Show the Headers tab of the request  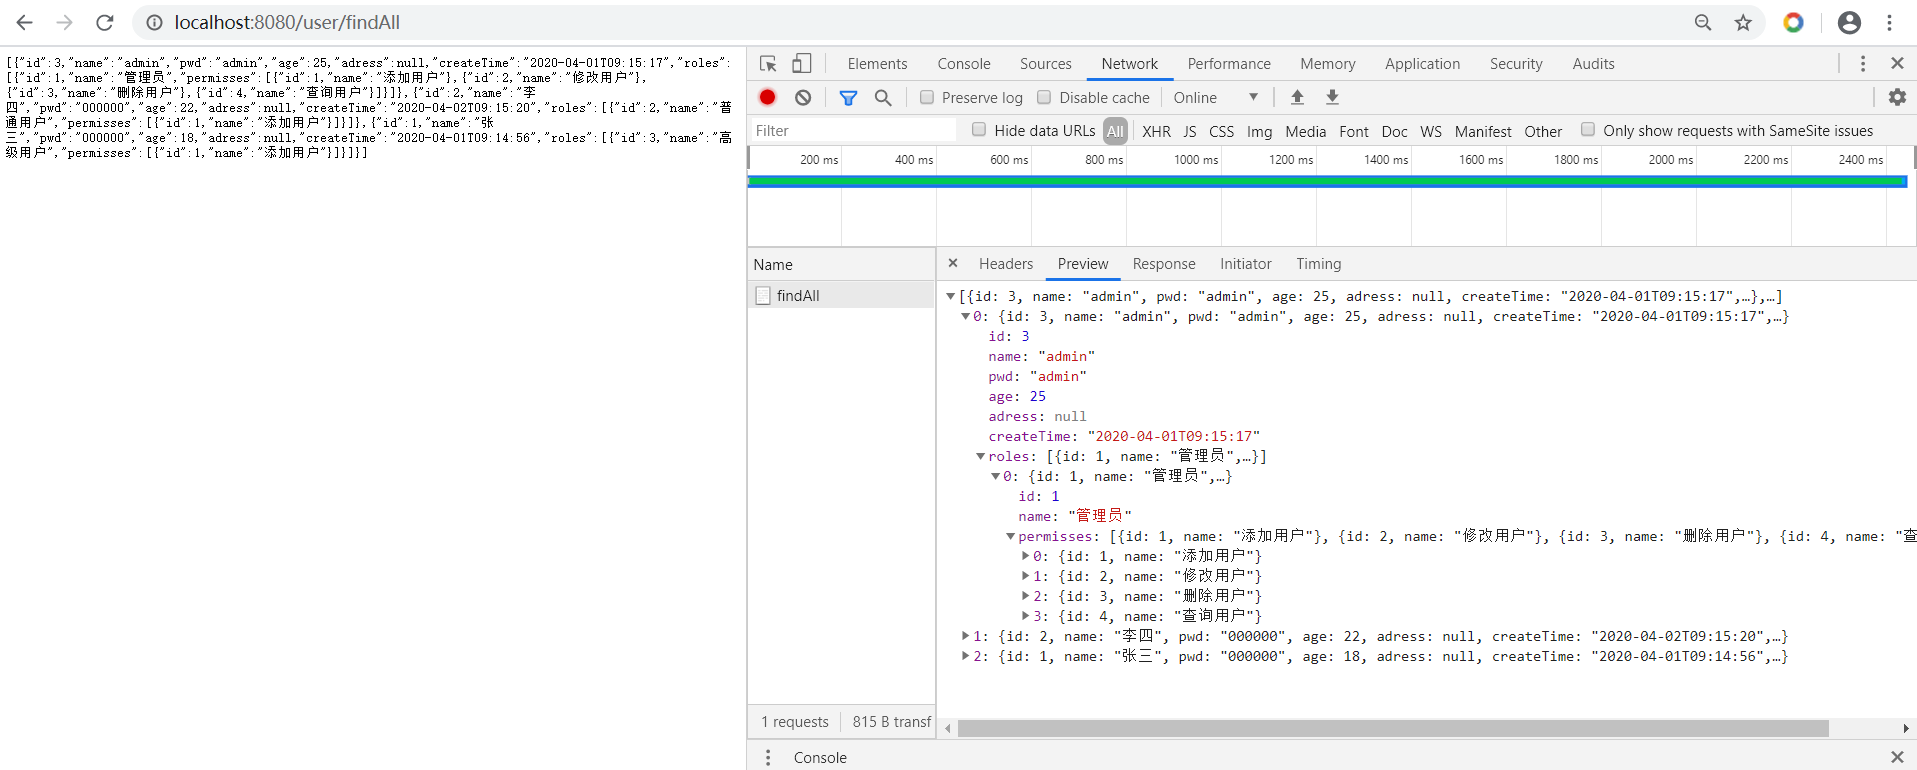pos(1006,264)
